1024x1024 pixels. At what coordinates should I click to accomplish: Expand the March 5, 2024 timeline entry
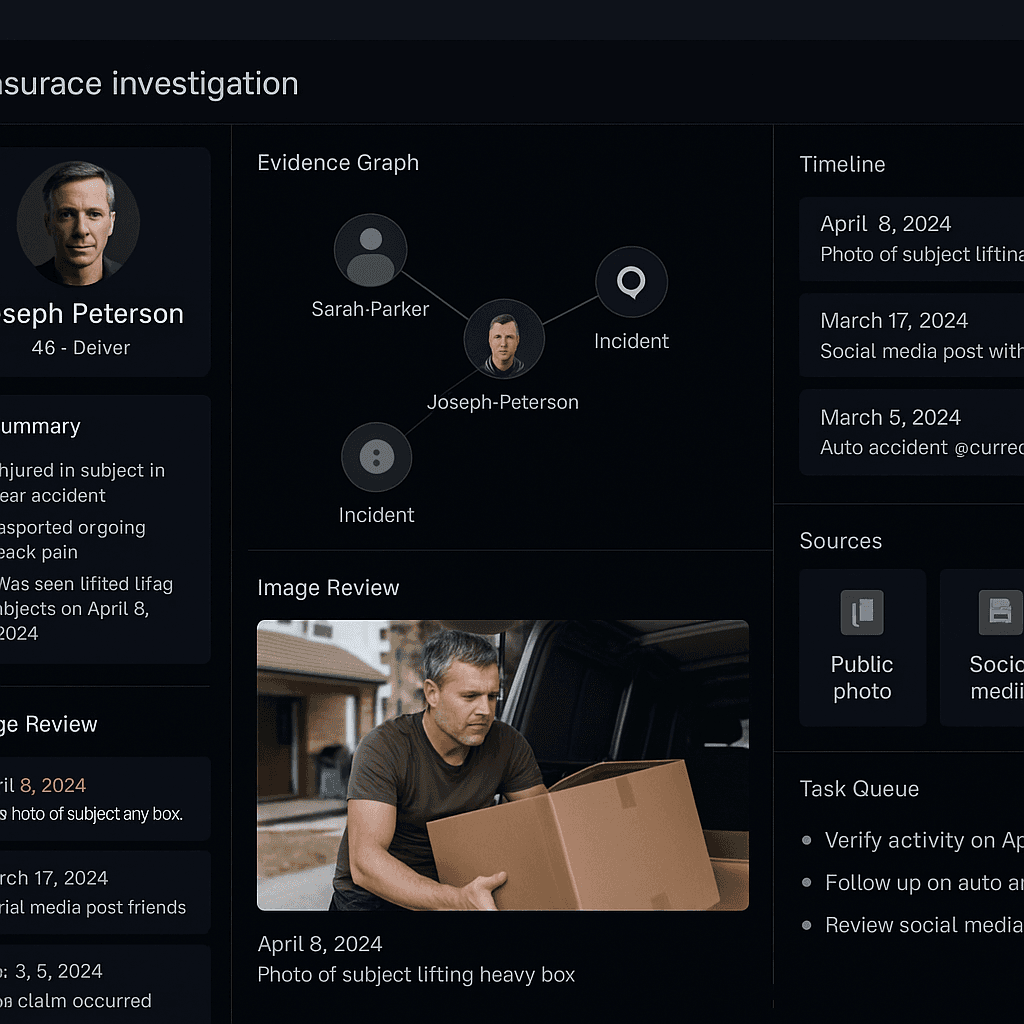(x=910, y=431)
